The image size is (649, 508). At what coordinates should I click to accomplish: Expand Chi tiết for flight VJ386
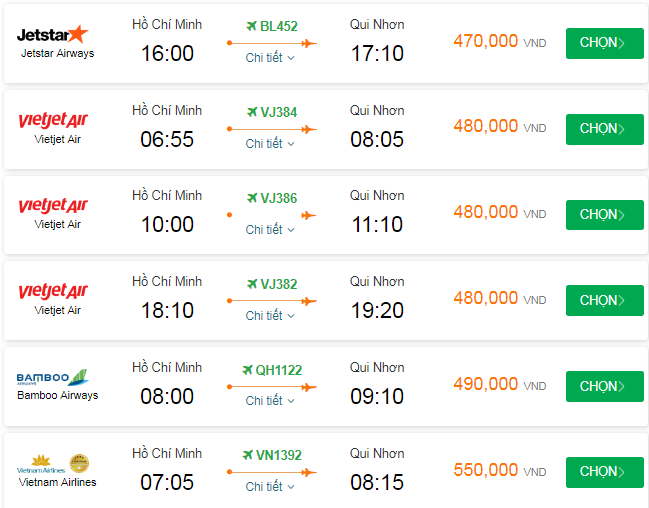[x=270, y=230]
